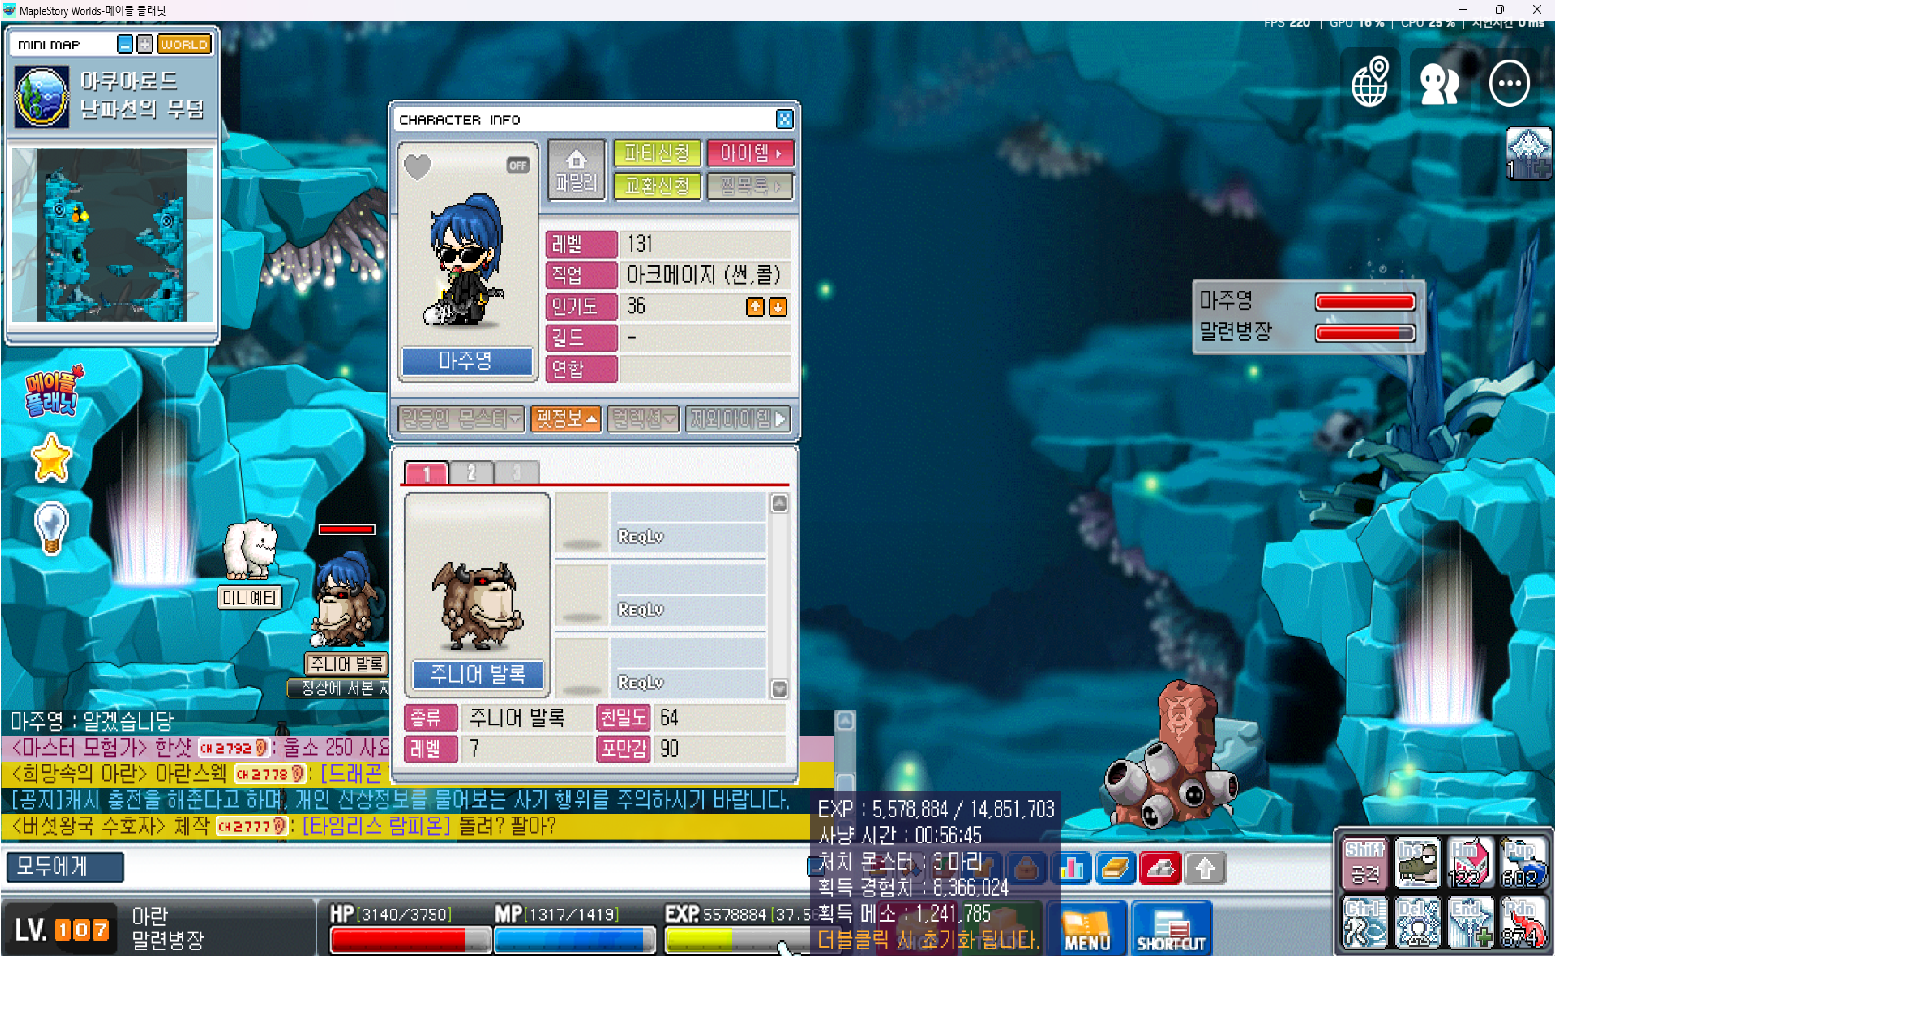This screenshot has width=1917, height=1028.
Task: Collapse the pet info section
Action: tap(566, 419)
